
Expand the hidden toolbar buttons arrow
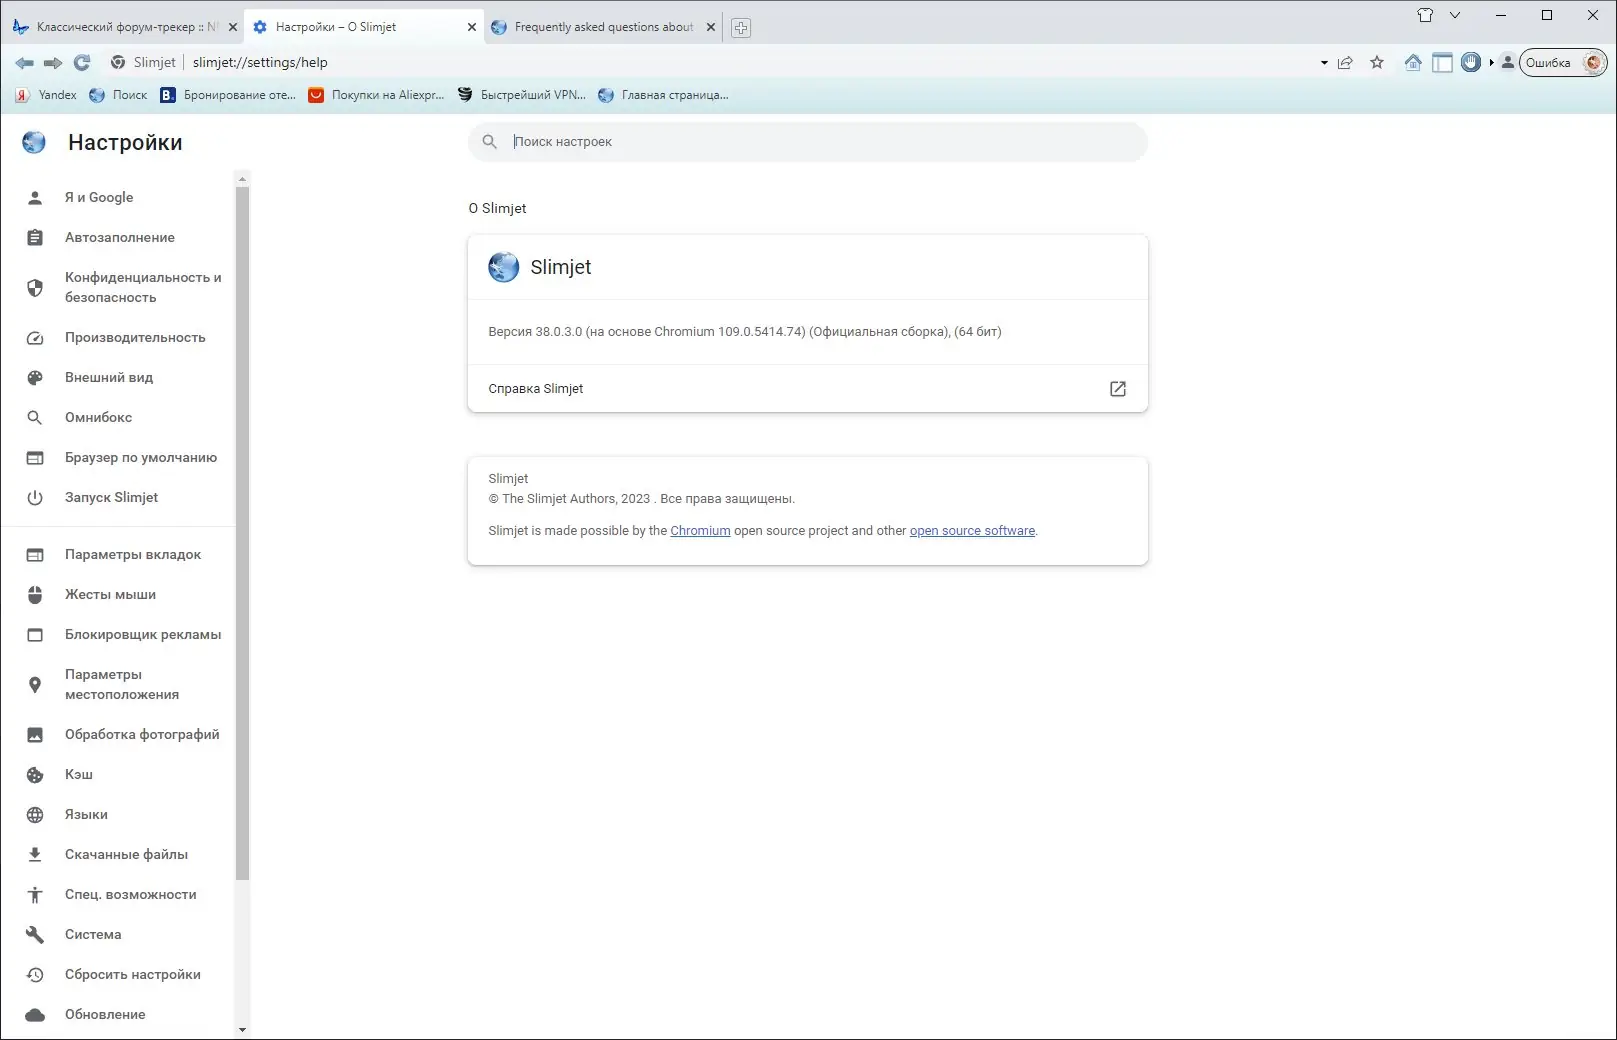[x=1491, y=62]
